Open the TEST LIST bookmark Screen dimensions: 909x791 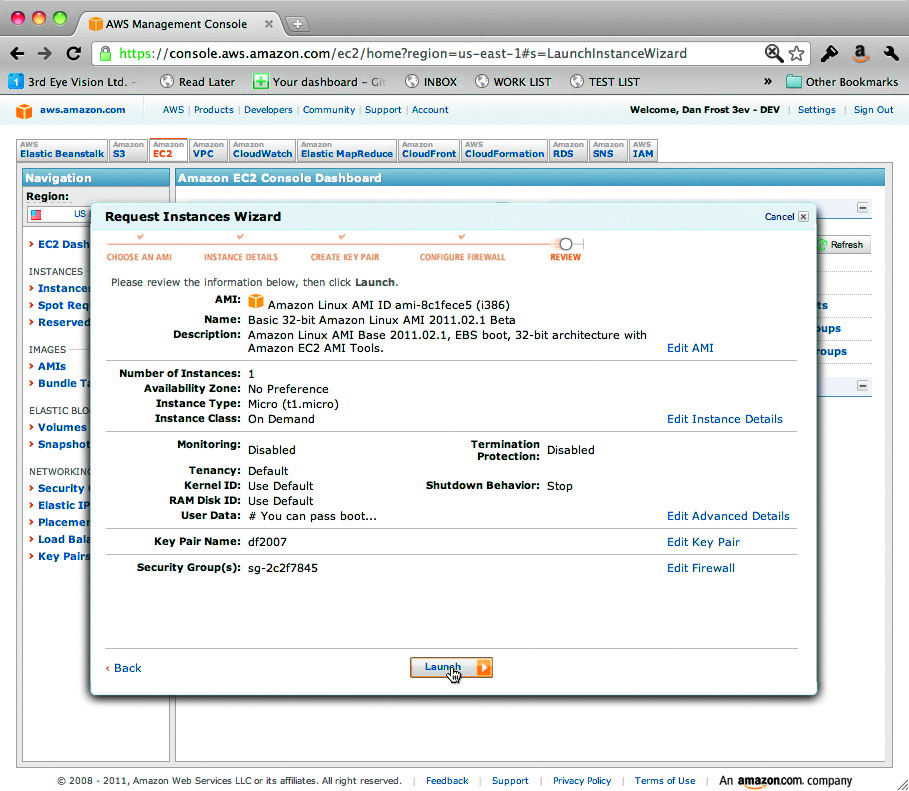(x=605, y=82)
